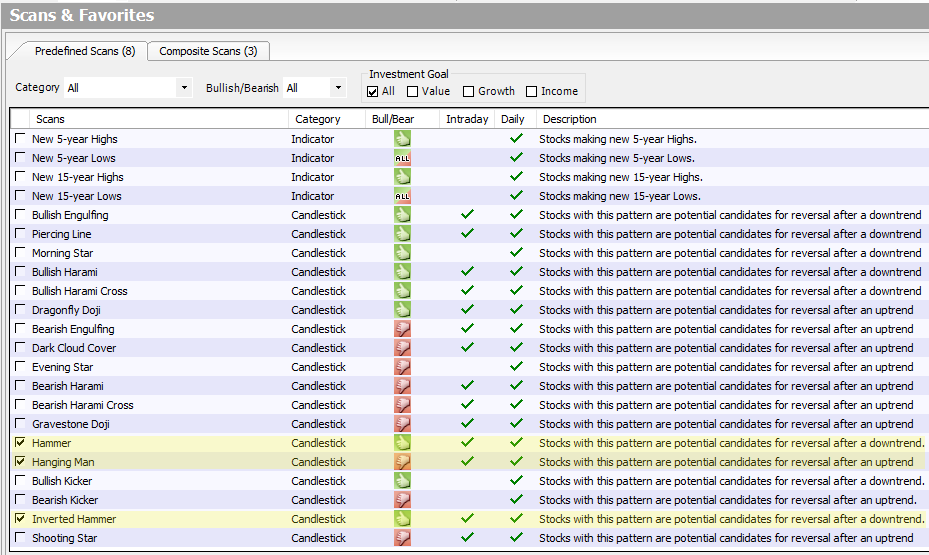Image resolution: width=929 pixels, height=555 pixels.
Task: Select the Evening Star scan row
Action: click(64, 367)
